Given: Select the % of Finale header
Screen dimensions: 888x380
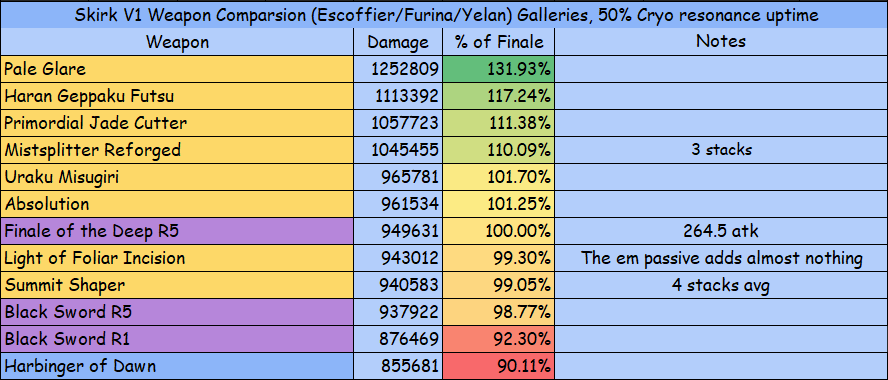Looking at the screenshot, I should (x=498, y=42).
